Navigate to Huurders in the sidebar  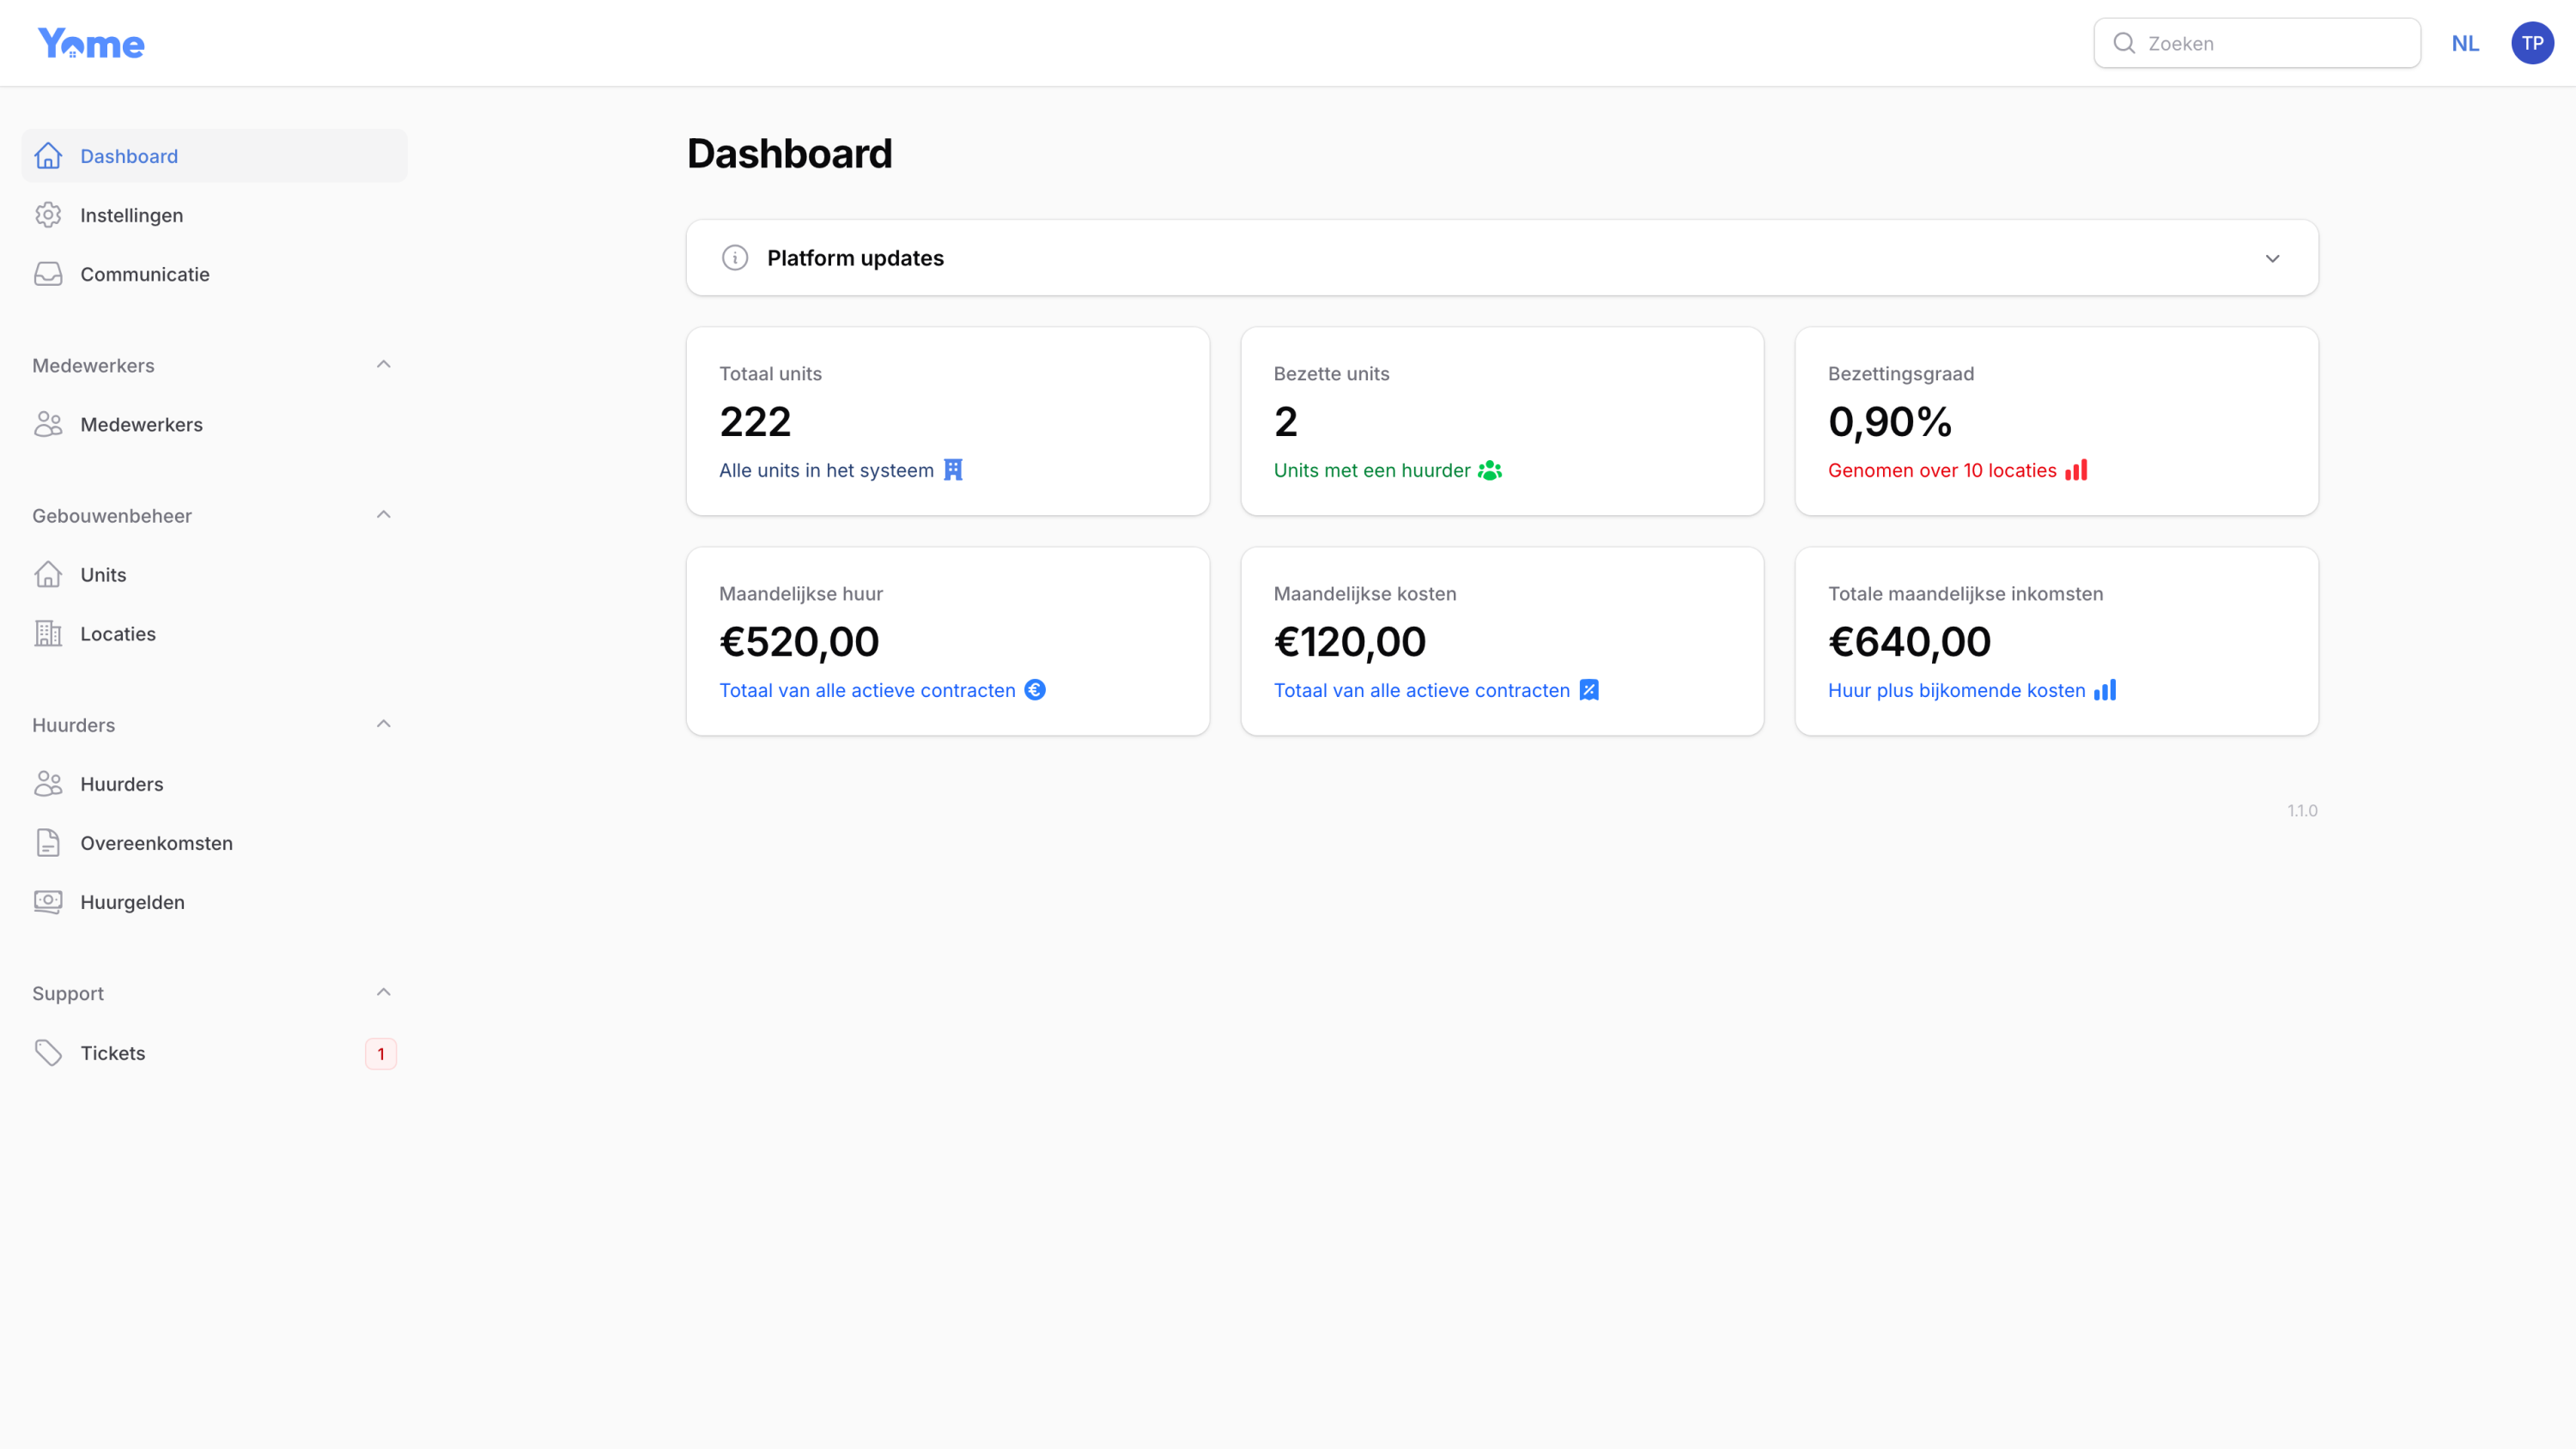pos(121,783)
